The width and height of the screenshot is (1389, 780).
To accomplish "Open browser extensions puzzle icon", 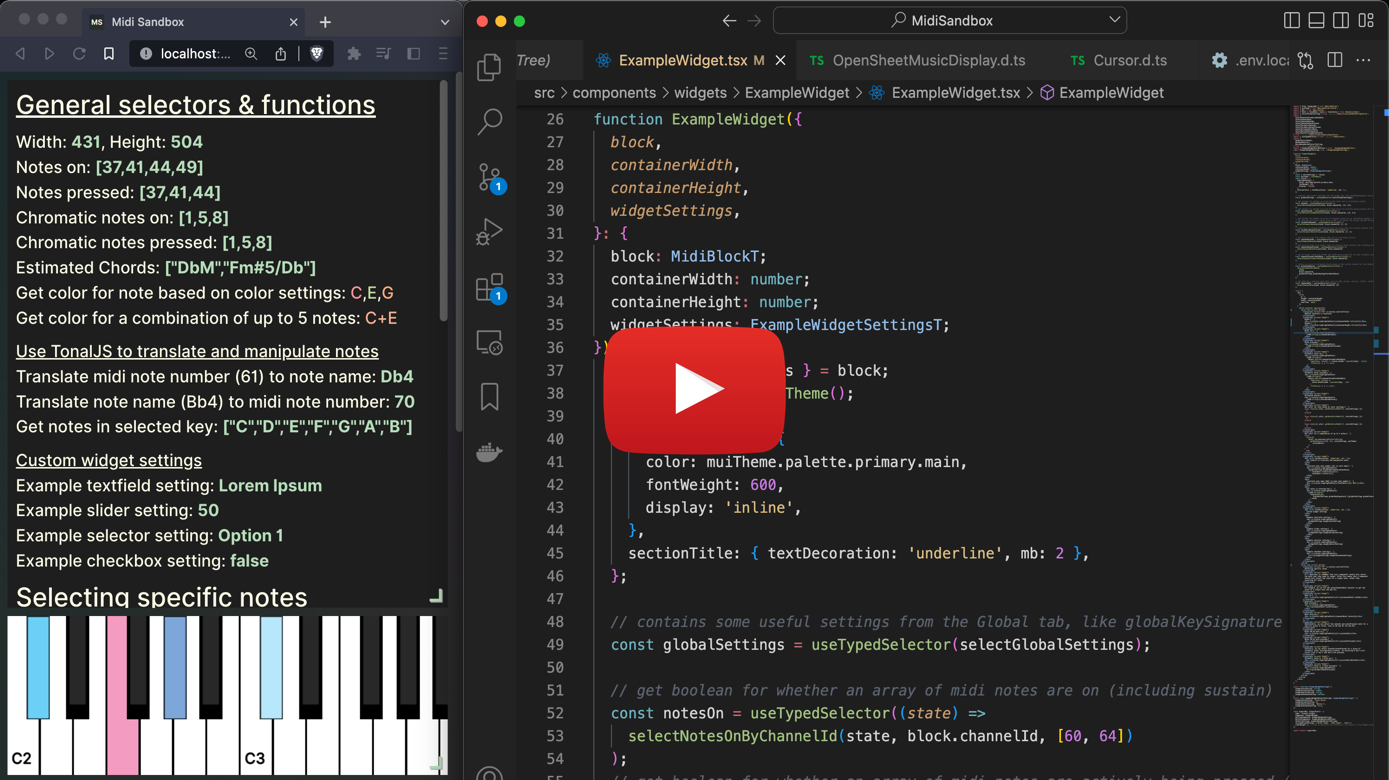I will (x=354, y=54).
